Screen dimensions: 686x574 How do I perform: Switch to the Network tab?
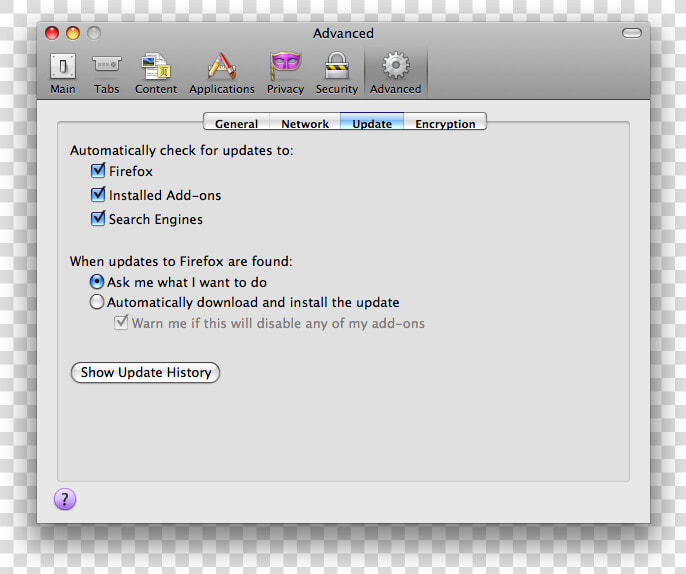click(x=305, y=123)
